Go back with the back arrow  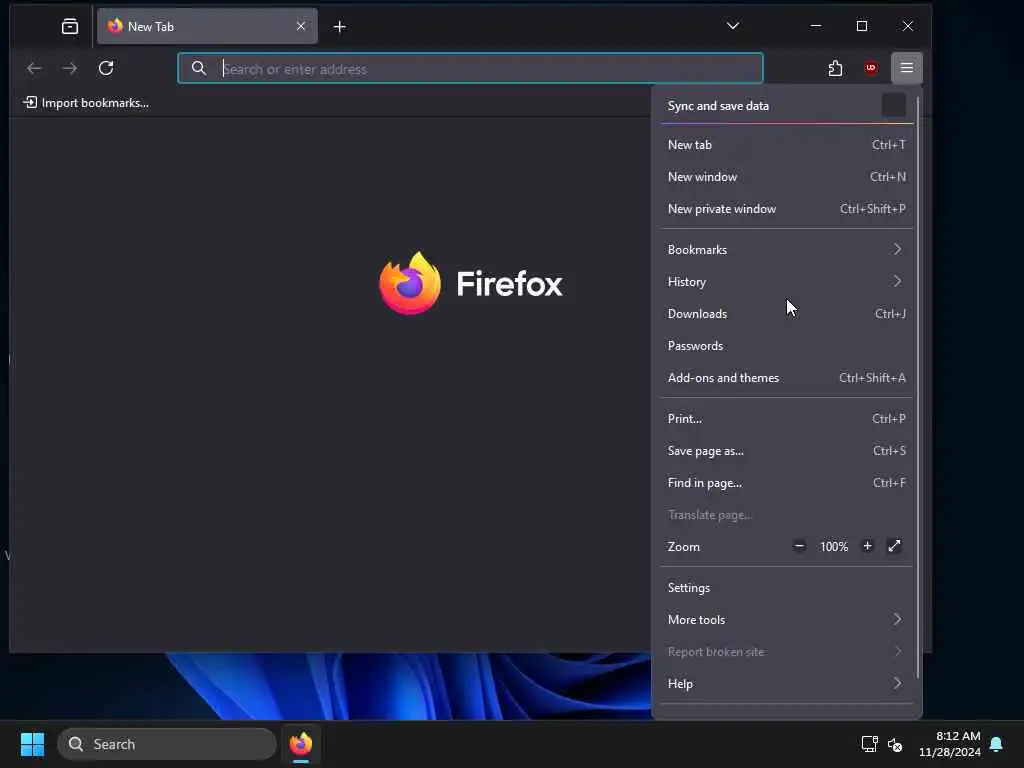[34, 68]
